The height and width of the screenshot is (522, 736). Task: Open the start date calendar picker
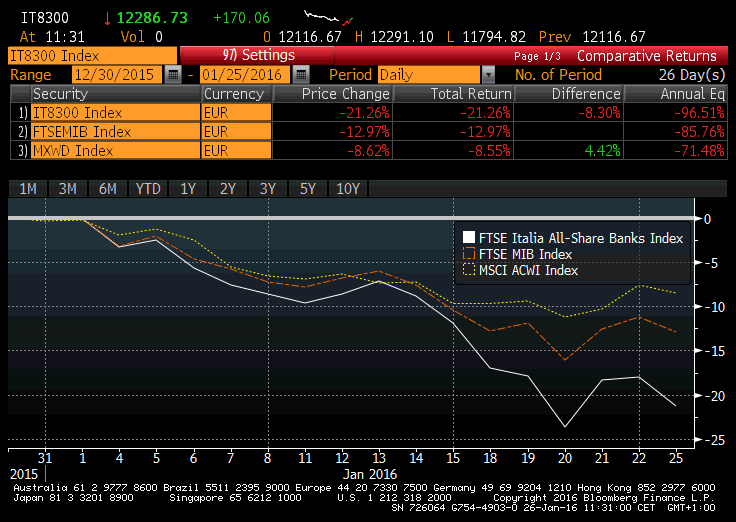pos(173,75)
